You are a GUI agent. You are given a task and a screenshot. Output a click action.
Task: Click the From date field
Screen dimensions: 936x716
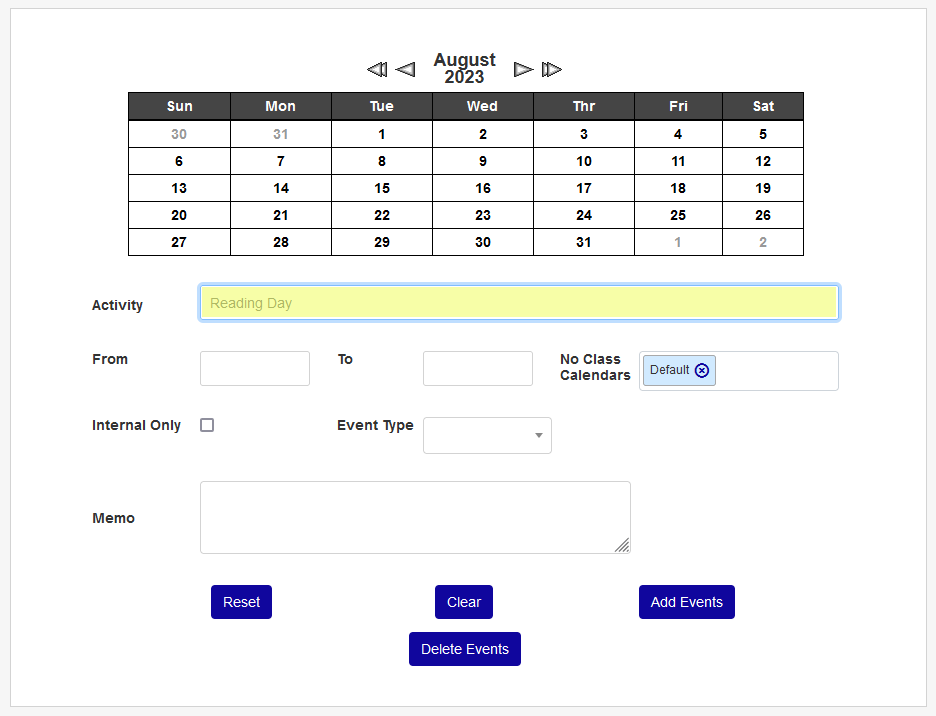coord(255,368)
